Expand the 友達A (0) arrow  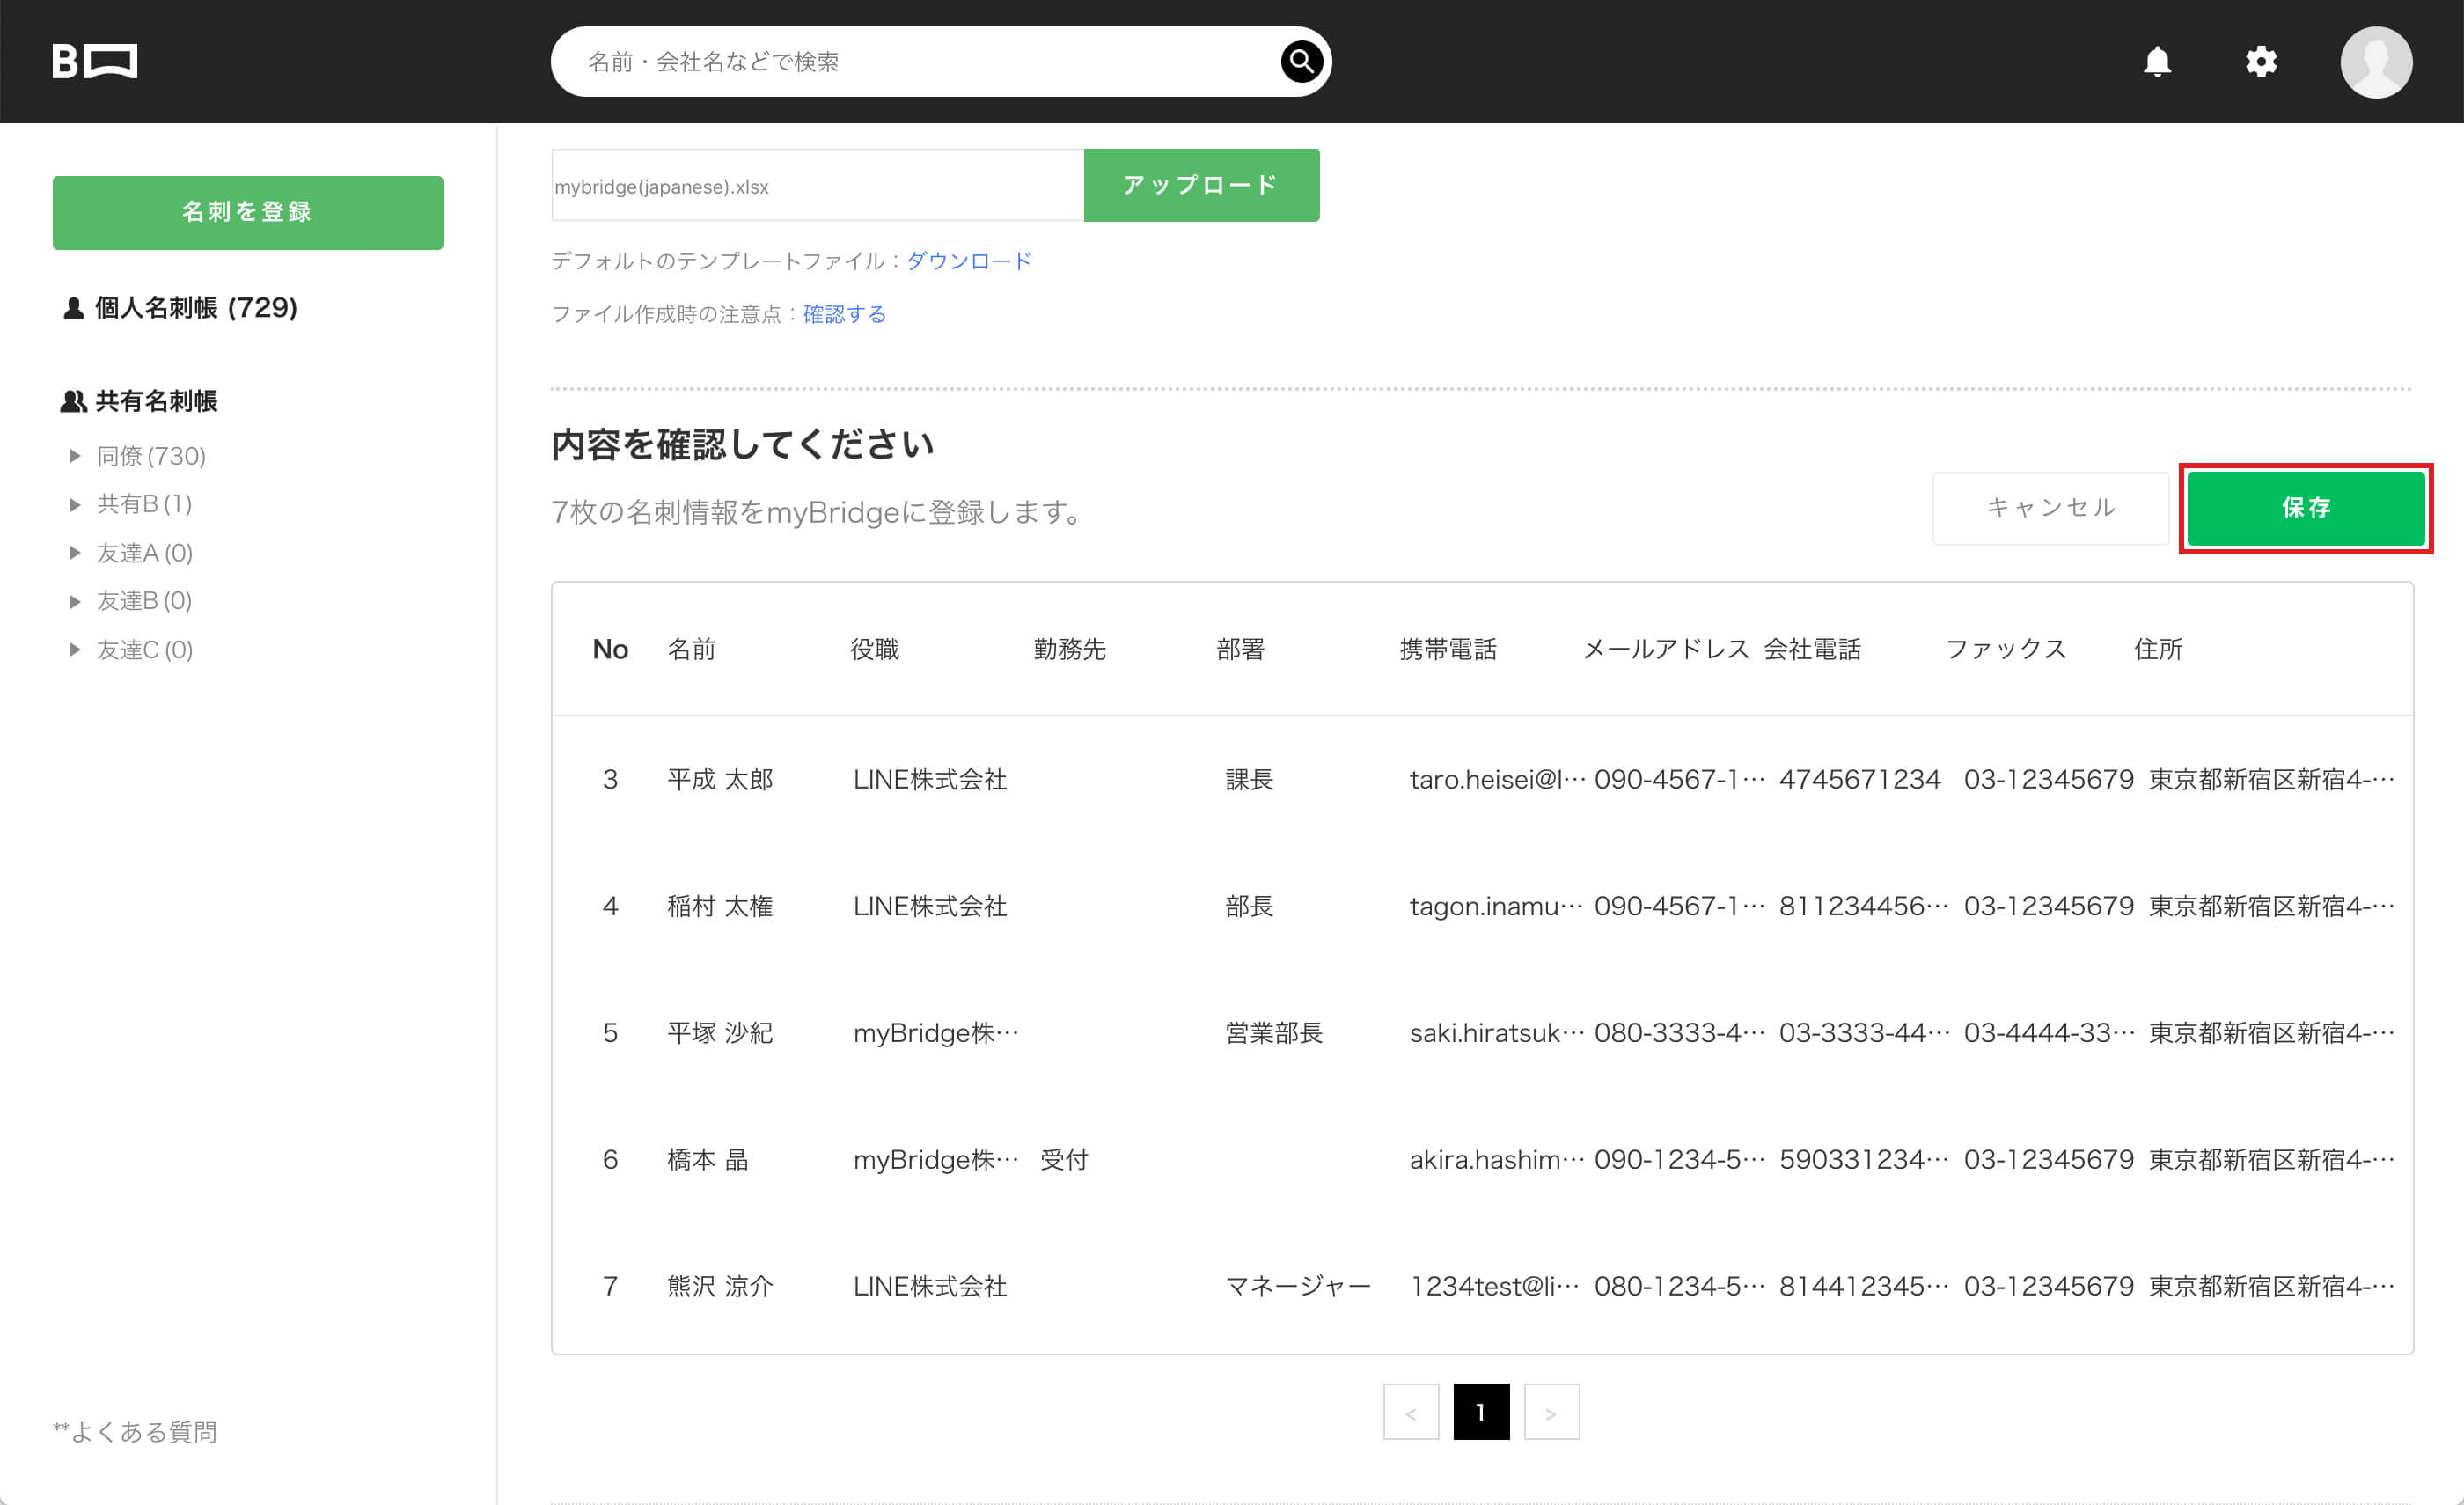[x=75, y=553]
